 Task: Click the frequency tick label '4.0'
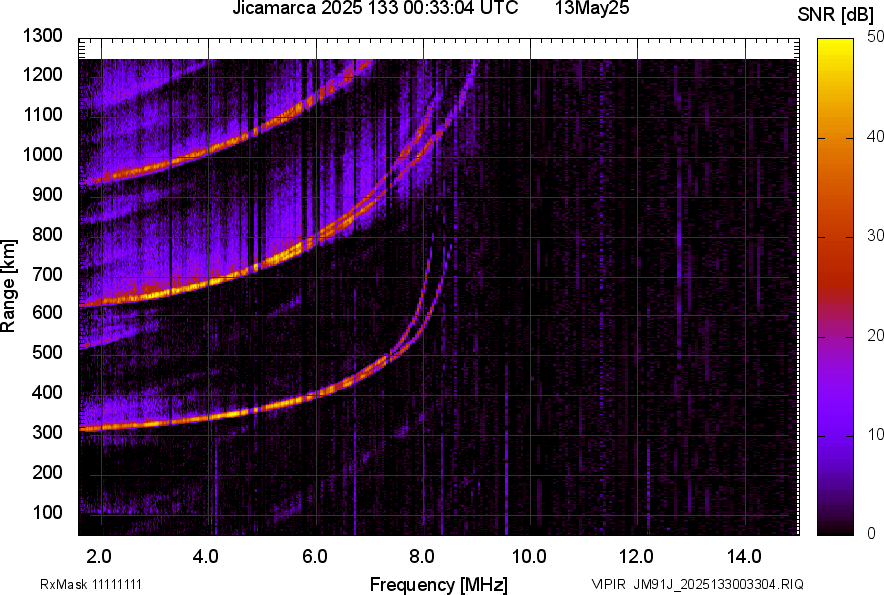coord(206,557)
